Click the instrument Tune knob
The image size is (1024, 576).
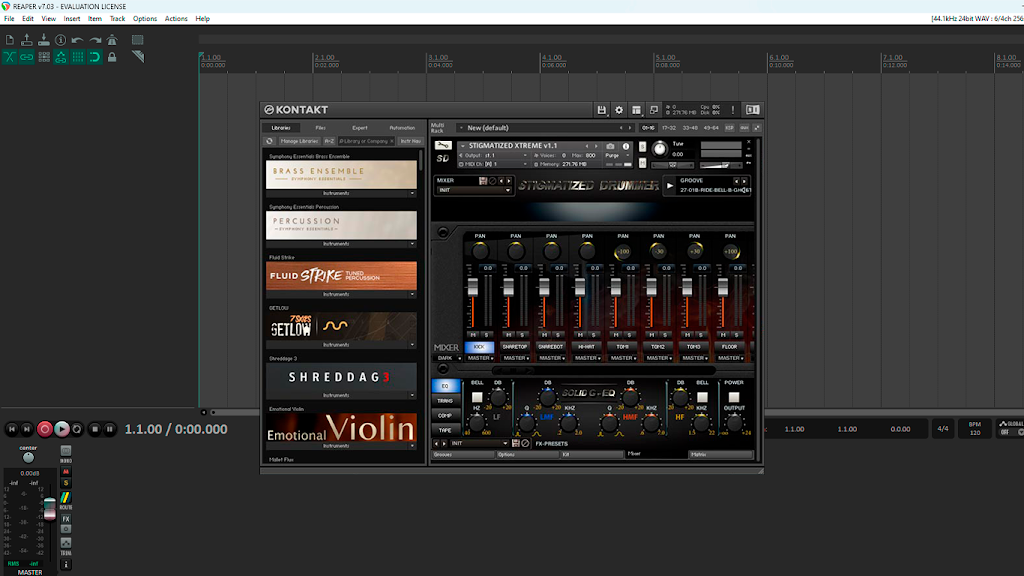(660, 149)
